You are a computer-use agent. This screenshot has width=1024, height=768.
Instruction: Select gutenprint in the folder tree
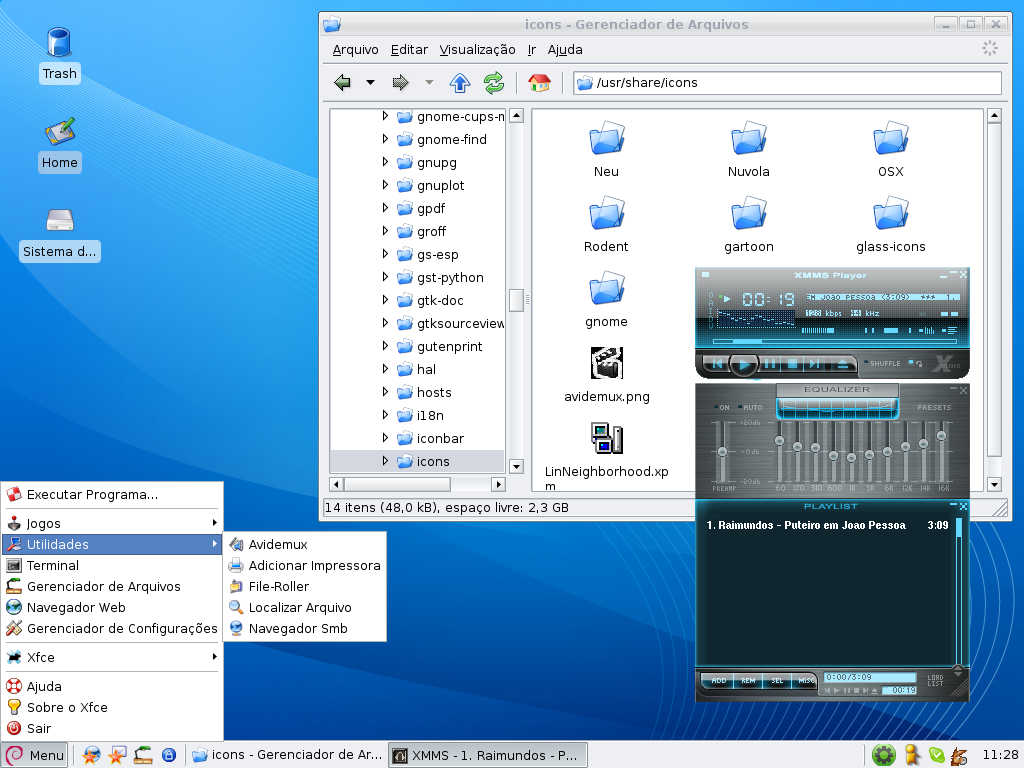449,346
